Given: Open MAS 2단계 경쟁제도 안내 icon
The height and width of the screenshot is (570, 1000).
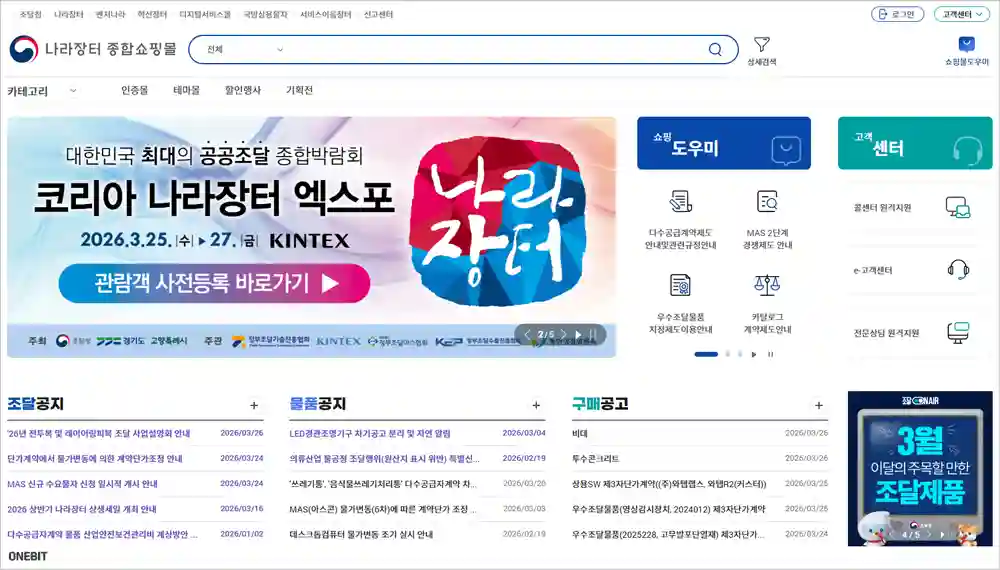Looking at the screenshot, I should tap(767, 201).
